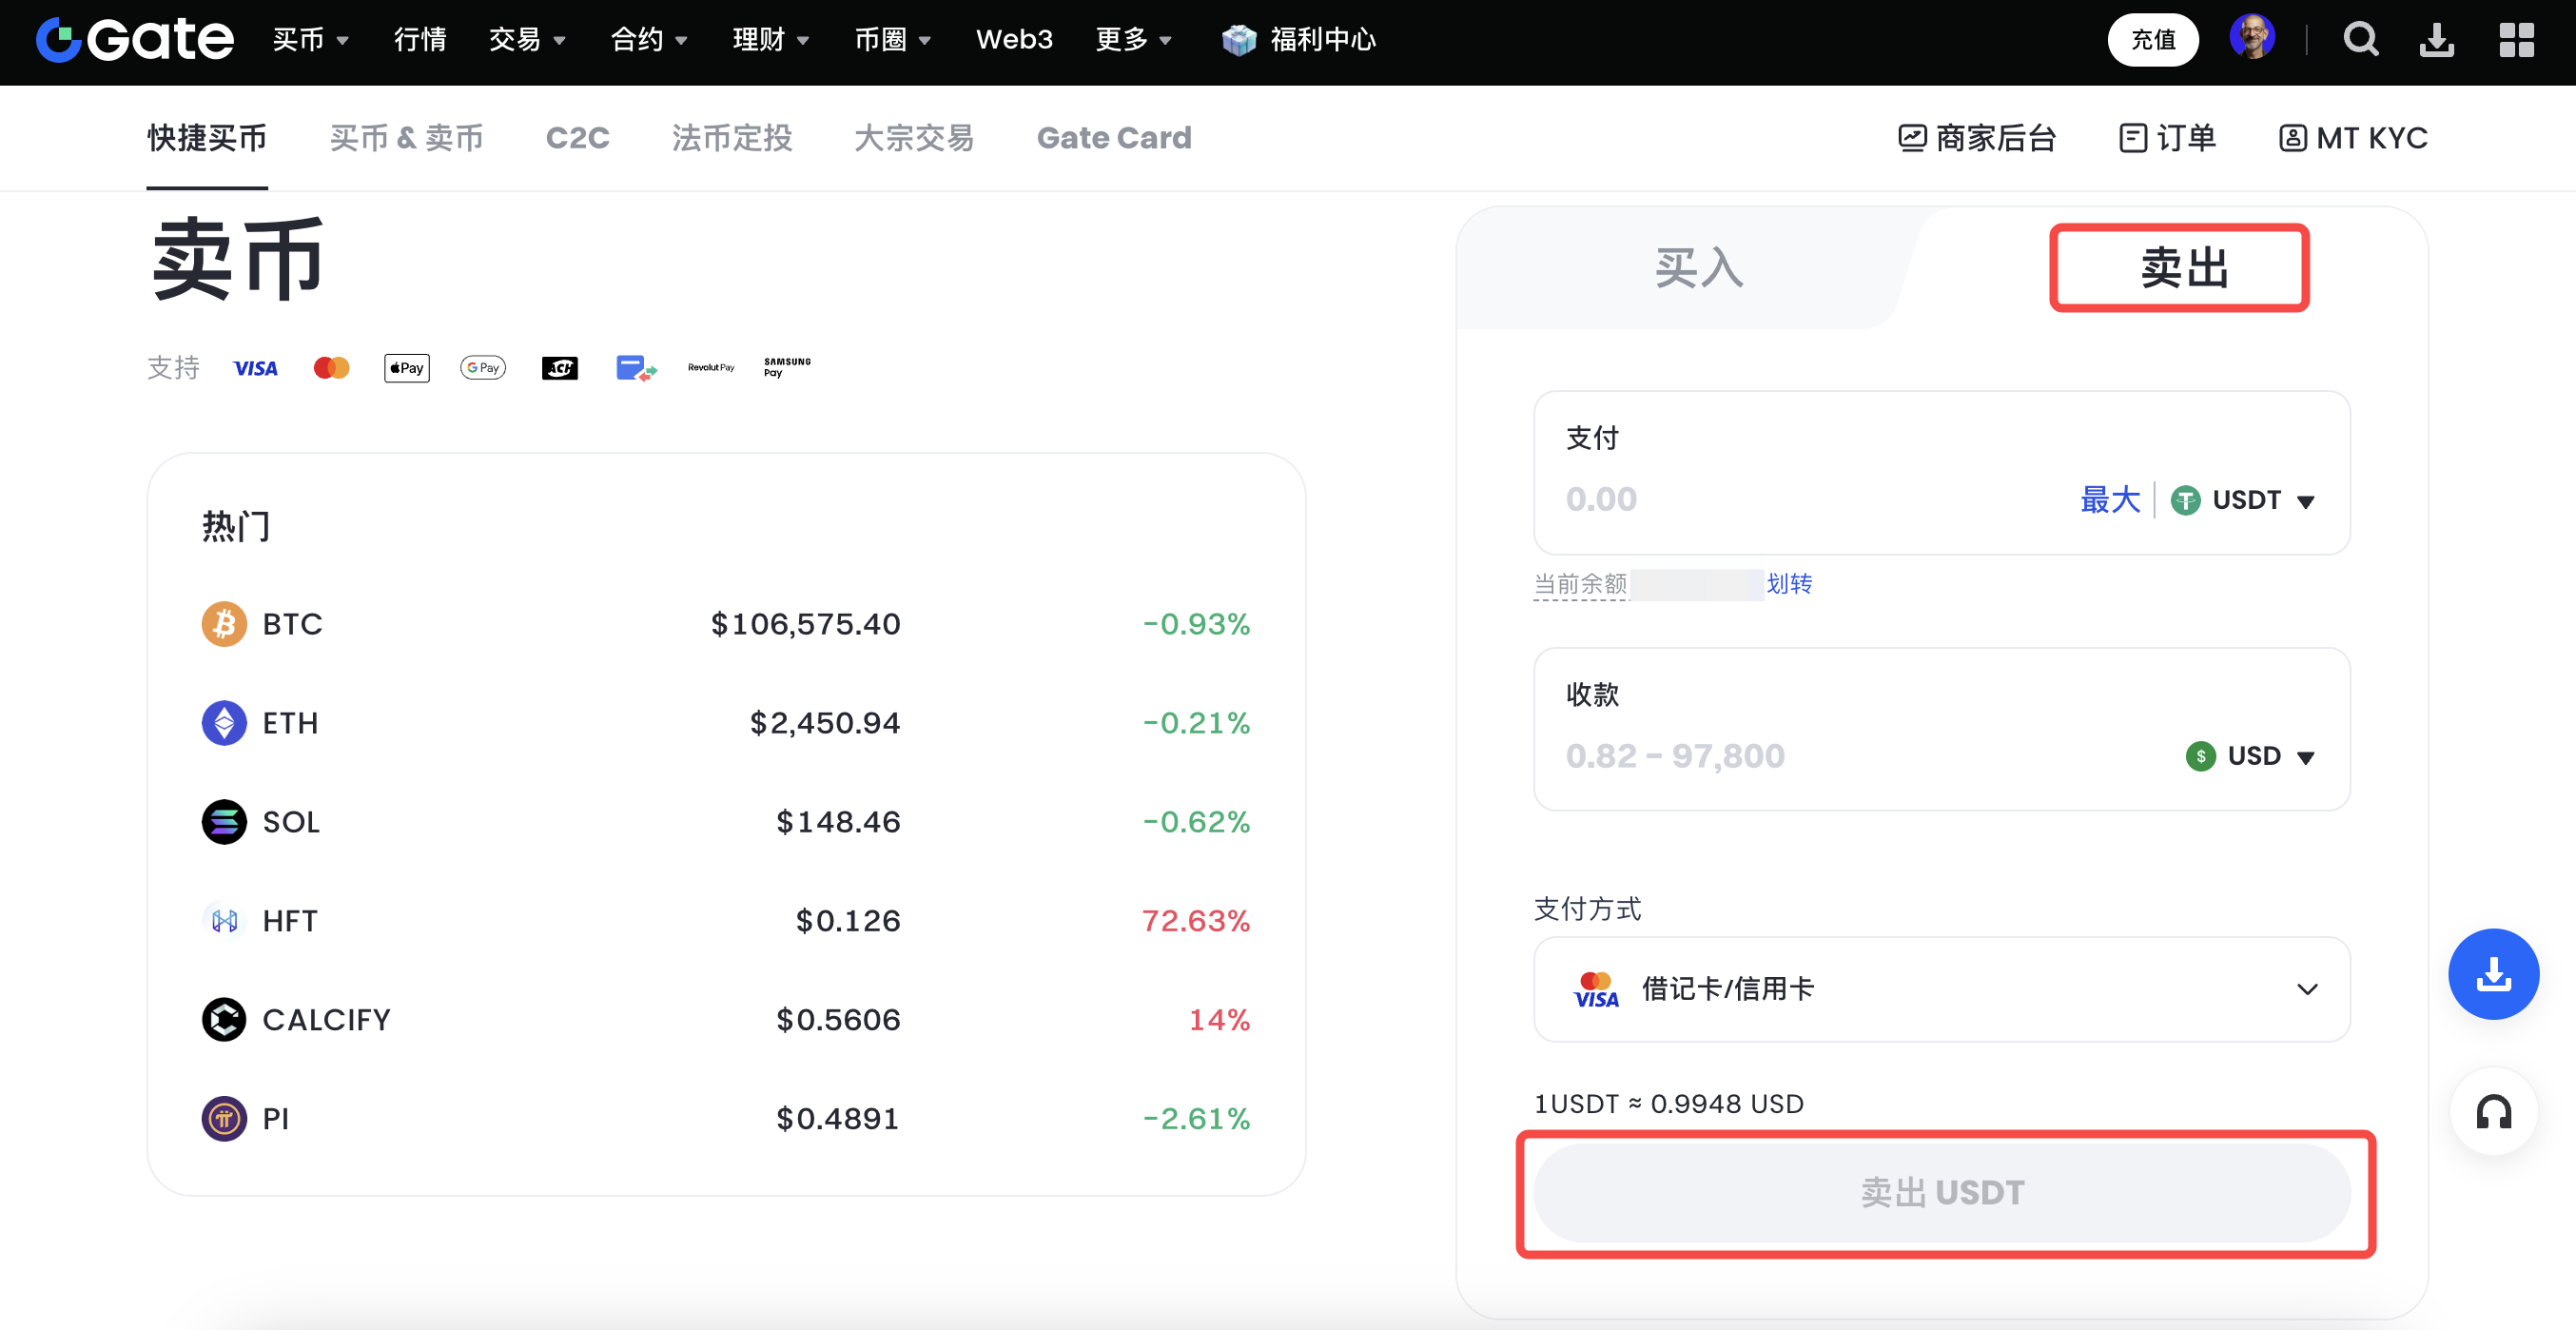Open customer support headset icon
The image size is (2576, 1330).
[2492, 1111]
